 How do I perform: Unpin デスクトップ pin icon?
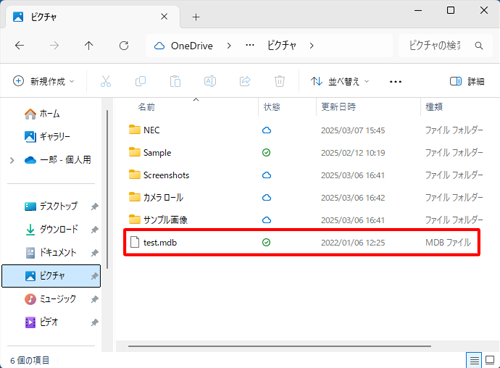tap(95, 207)
